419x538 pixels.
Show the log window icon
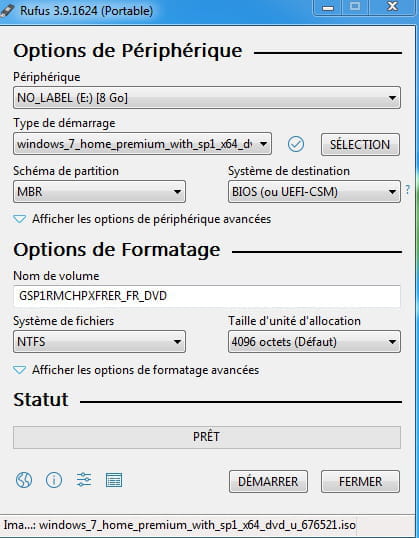(x=114, y=480)
